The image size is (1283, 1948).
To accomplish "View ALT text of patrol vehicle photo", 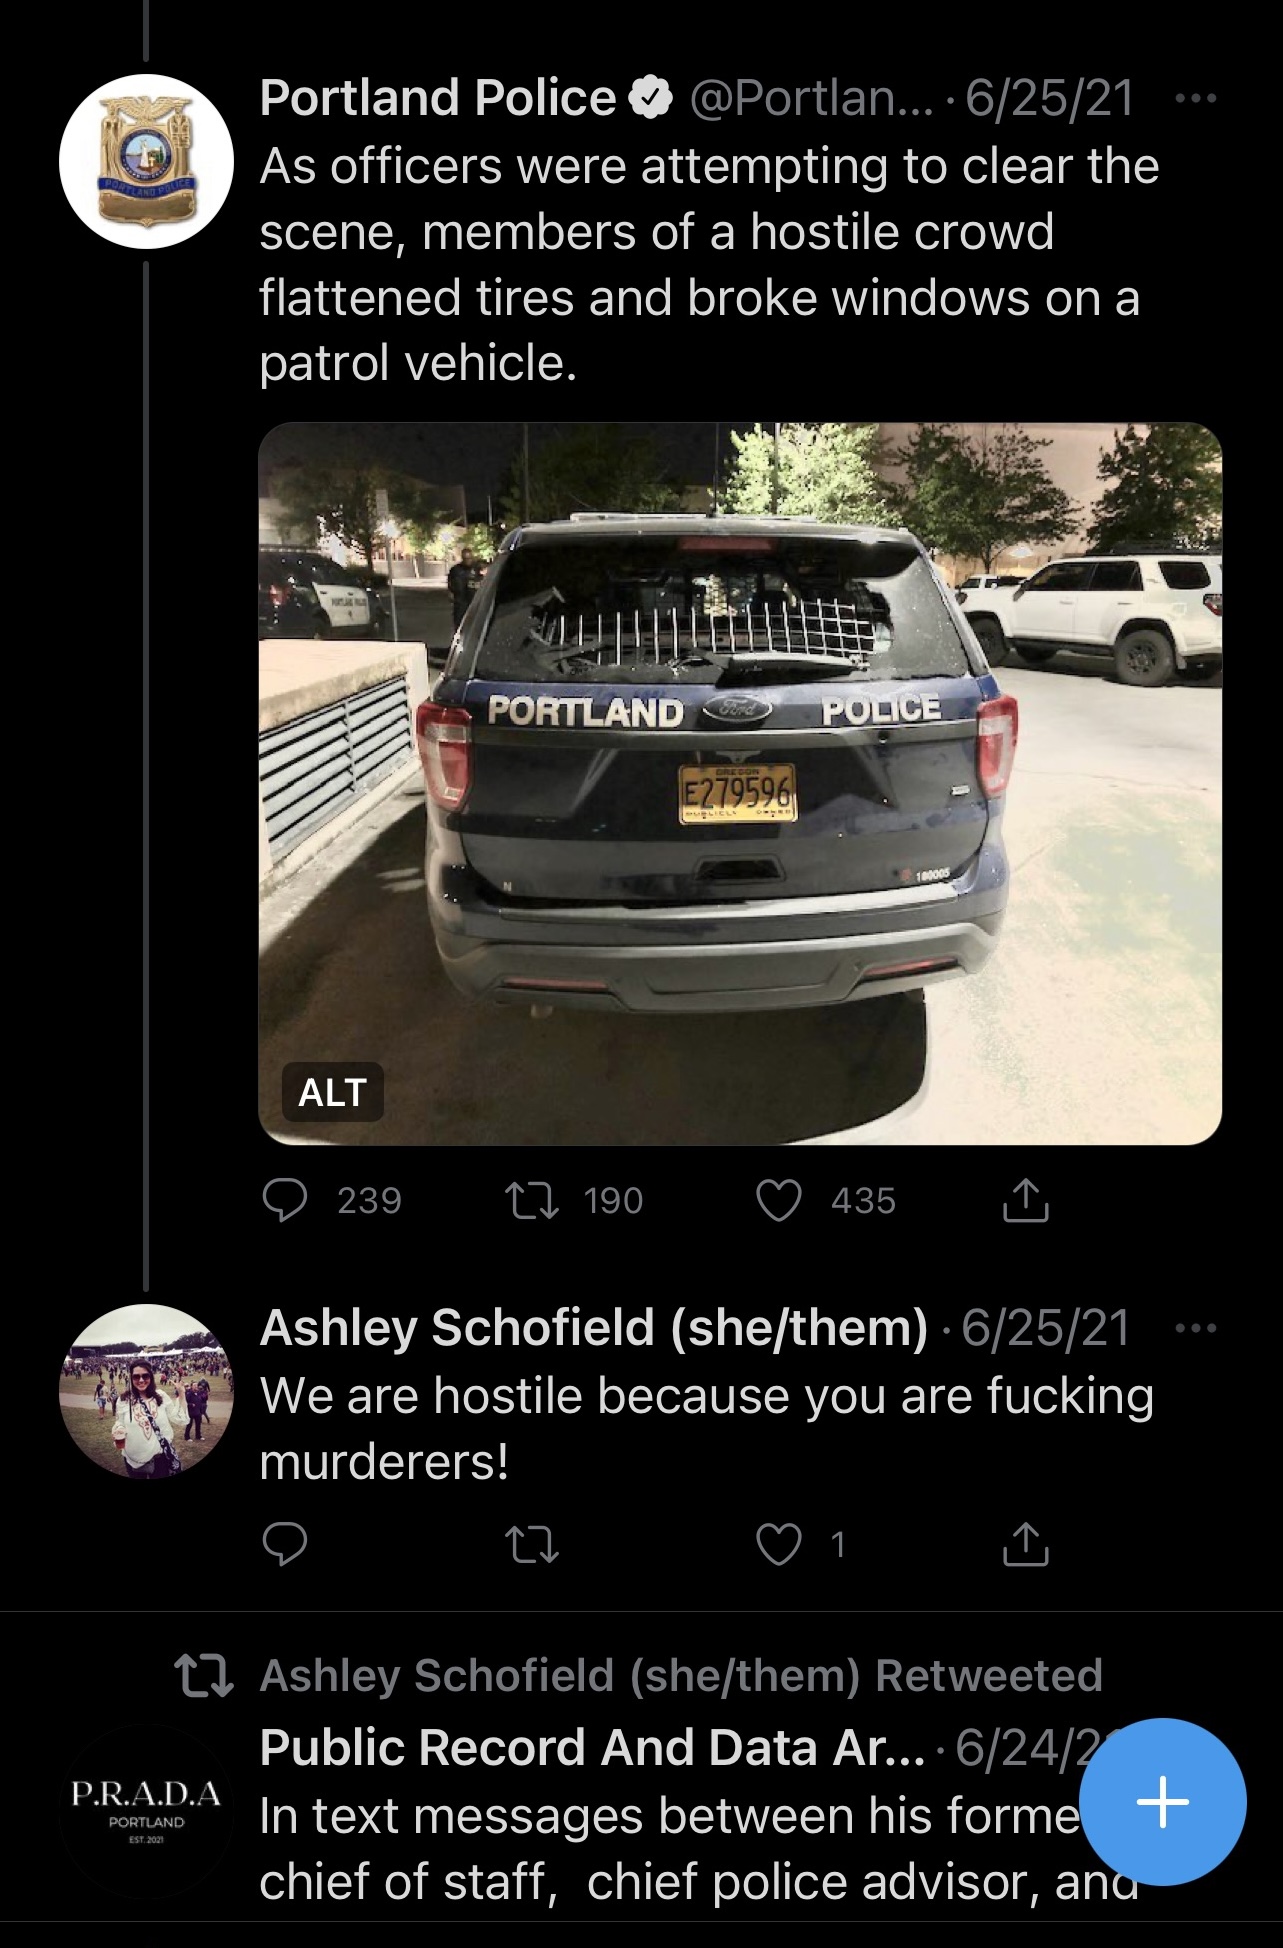I will [x=332, y=1092].
